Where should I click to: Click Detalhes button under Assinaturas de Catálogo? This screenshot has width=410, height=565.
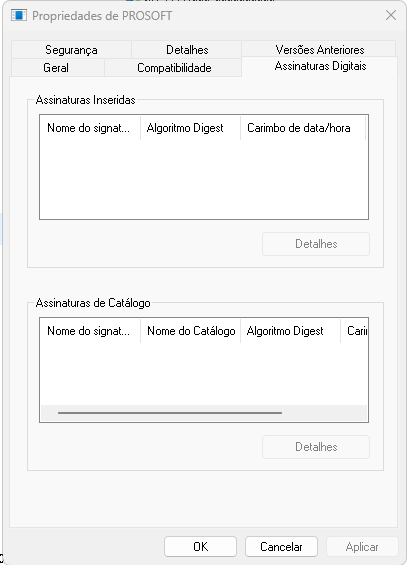(x=316, y=447)
